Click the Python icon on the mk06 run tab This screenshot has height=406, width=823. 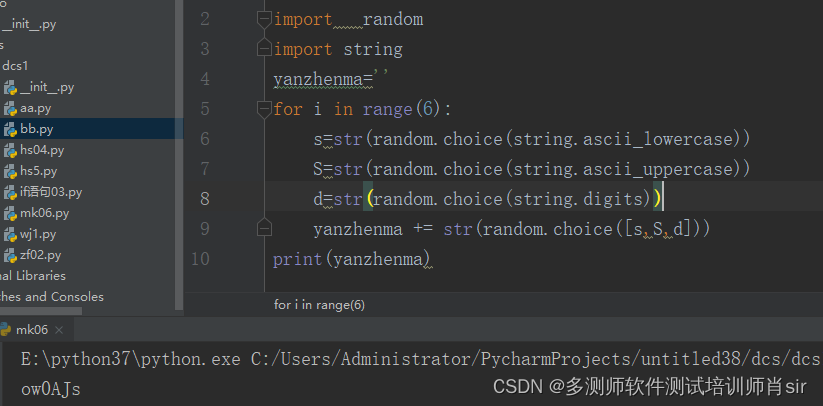(x=5, y=329)
